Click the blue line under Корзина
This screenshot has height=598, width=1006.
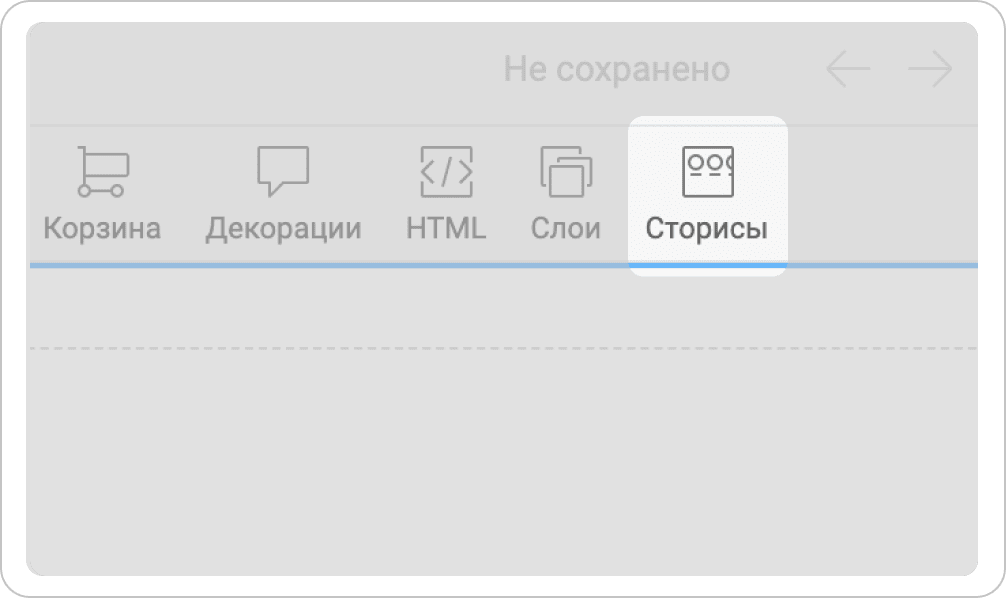tap(102, 265)
